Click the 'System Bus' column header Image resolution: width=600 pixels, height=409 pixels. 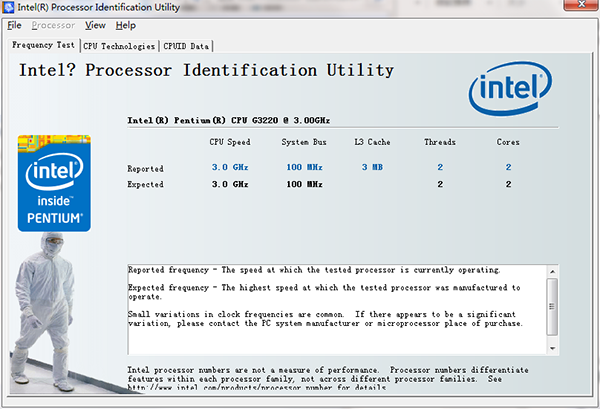pos(304,142)
